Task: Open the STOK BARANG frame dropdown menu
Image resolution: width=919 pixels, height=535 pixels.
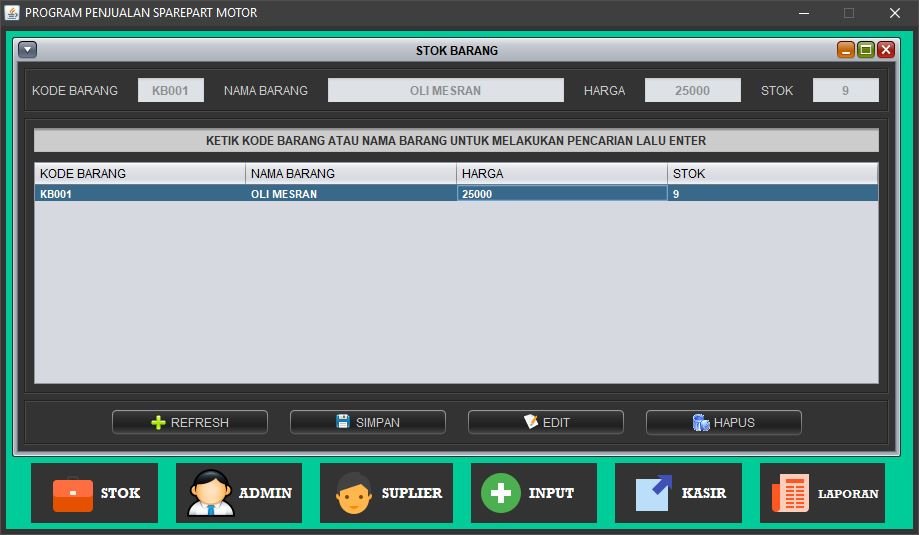Action: point(28,50)
